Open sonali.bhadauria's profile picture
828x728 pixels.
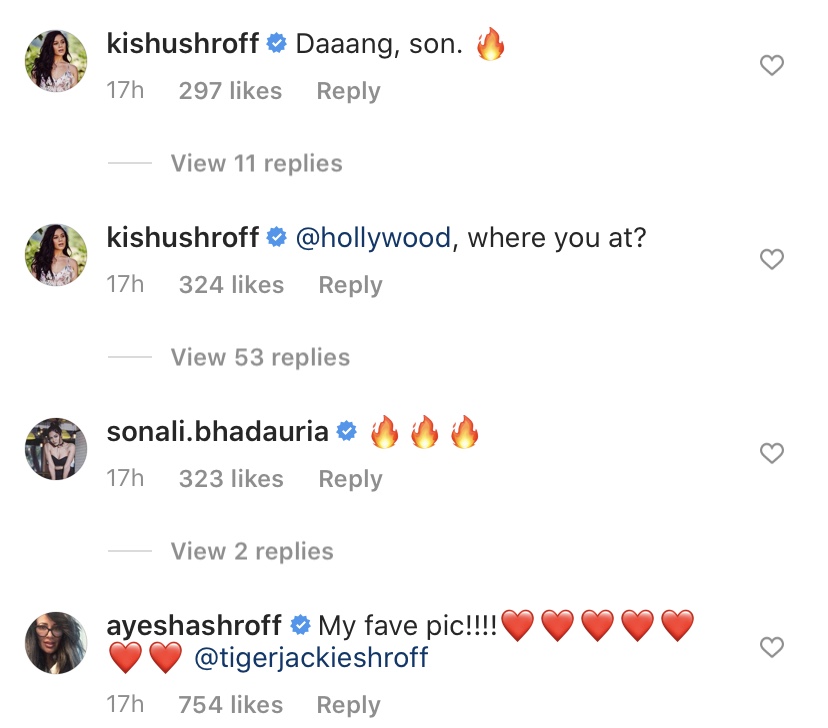[x=55, y=450]
